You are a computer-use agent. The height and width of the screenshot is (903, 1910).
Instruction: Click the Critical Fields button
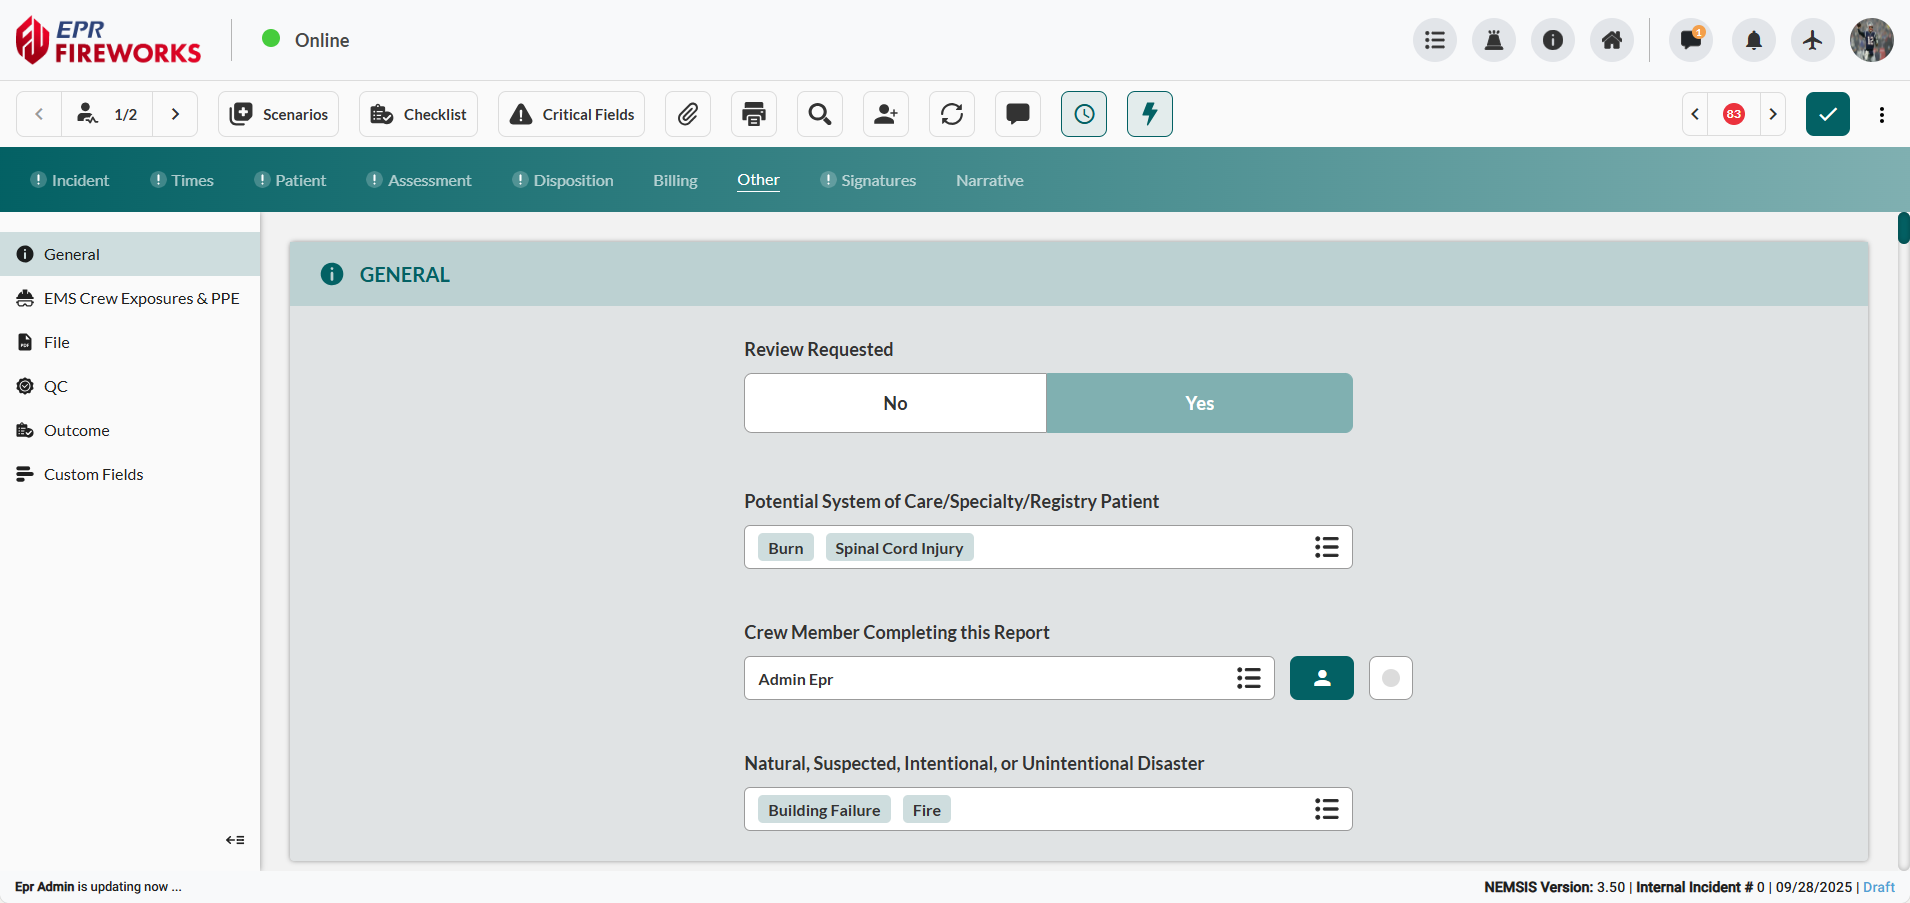[572, 114]
